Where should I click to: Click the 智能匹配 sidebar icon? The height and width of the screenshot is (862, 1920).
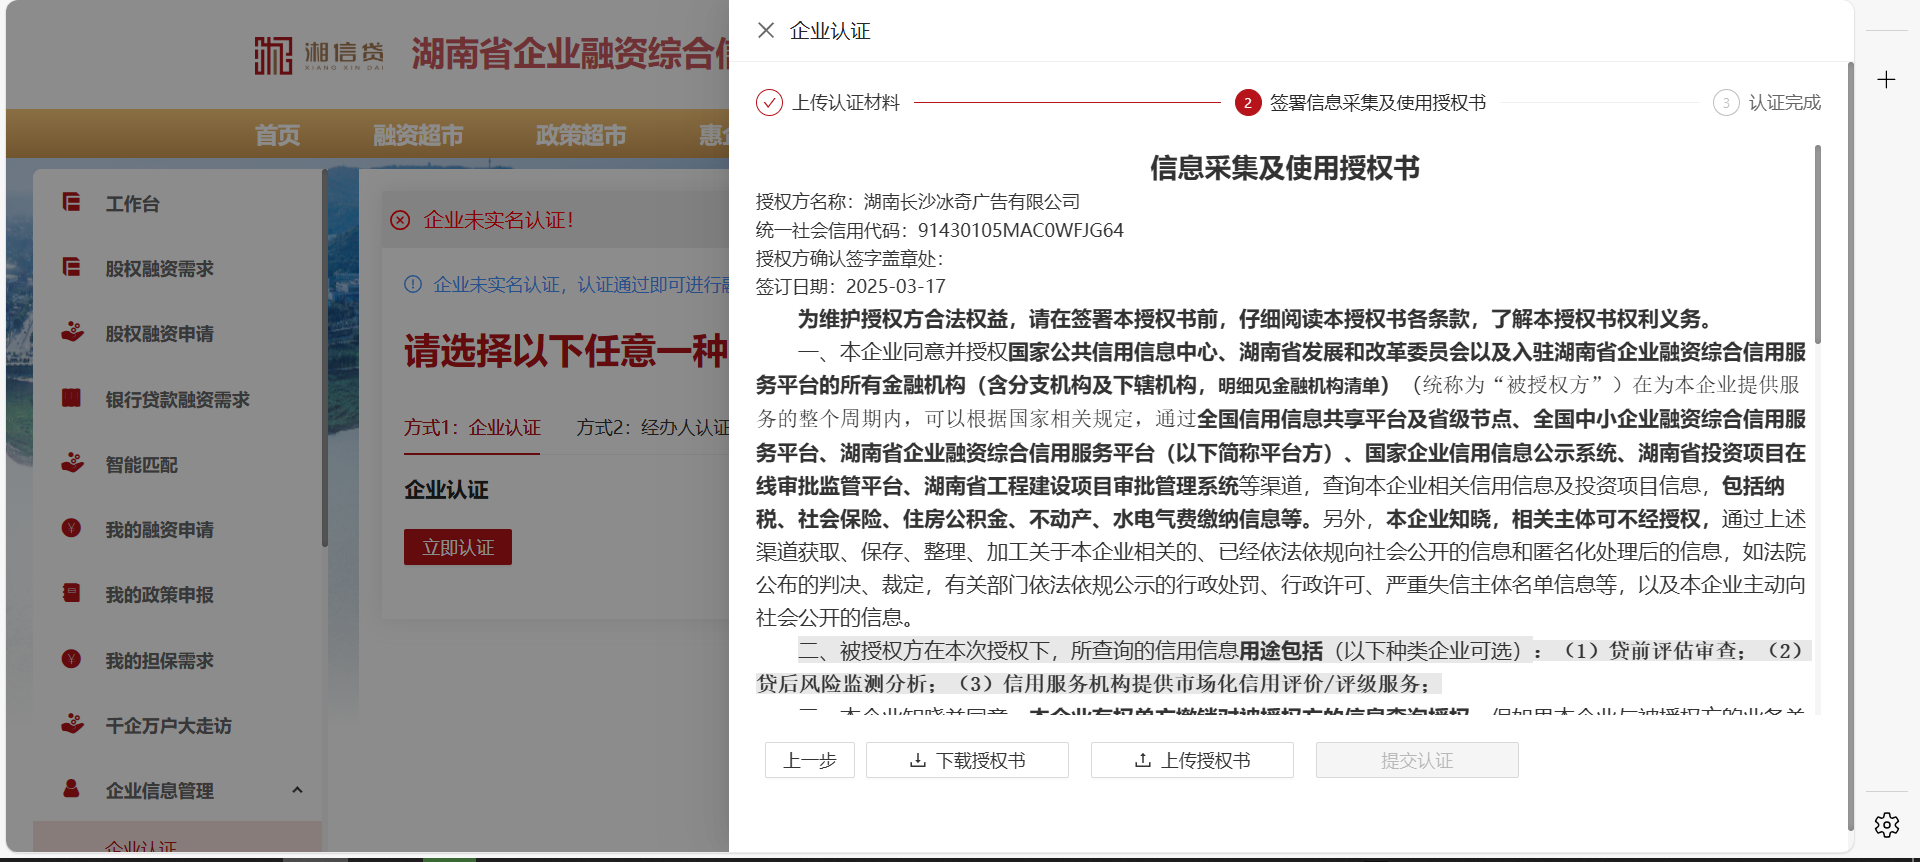point(71,463)
